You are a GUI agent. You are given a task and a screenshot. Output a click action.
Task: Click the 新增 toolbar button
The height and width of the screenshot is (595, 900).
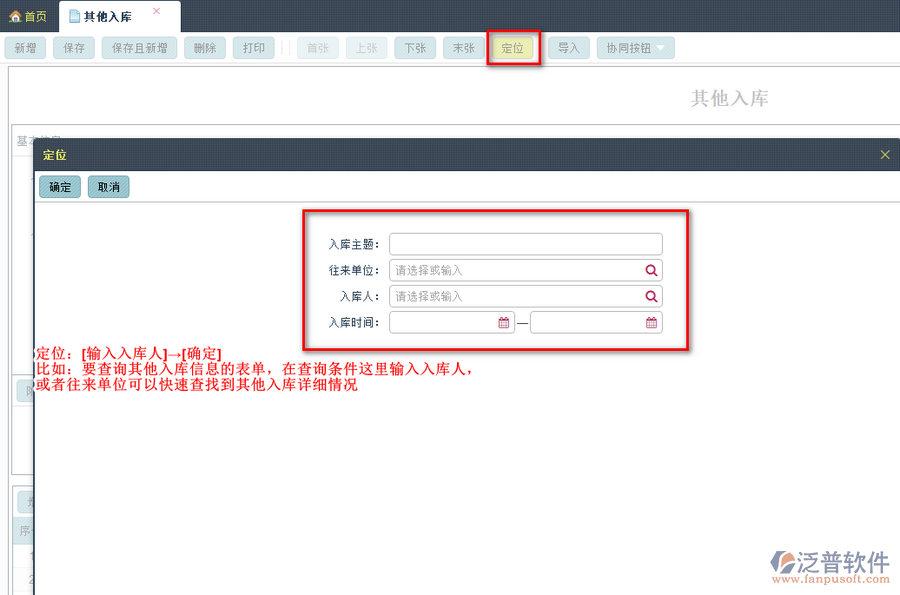[25, 48]
